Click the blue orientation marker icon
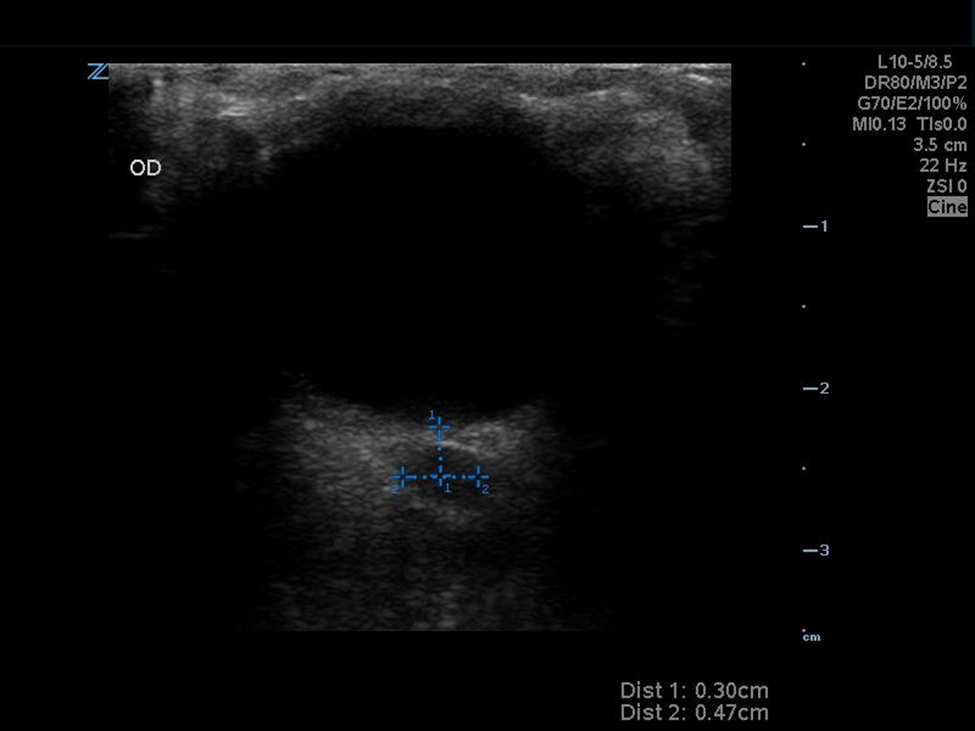Screen dimensions: 975x731 click(98, 71)
